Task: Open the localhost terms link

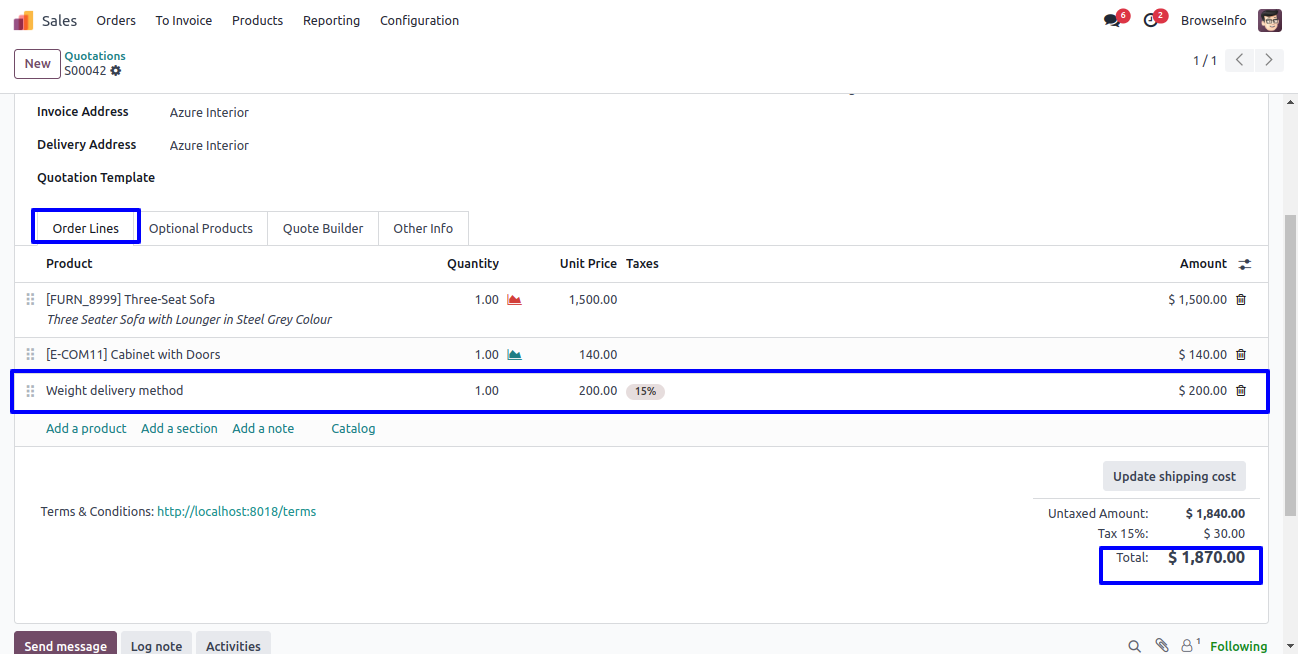Action: coord(236,511)
